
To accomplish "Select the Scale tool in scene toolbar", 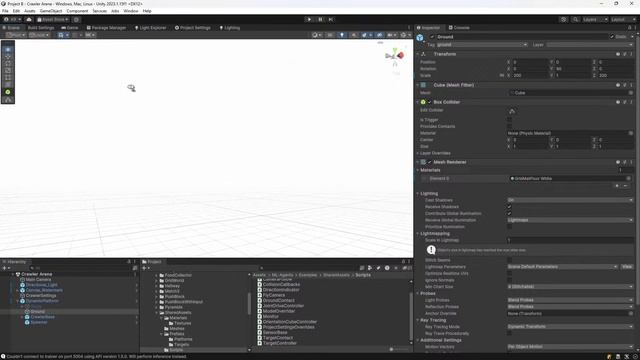I will pos(8,71).
